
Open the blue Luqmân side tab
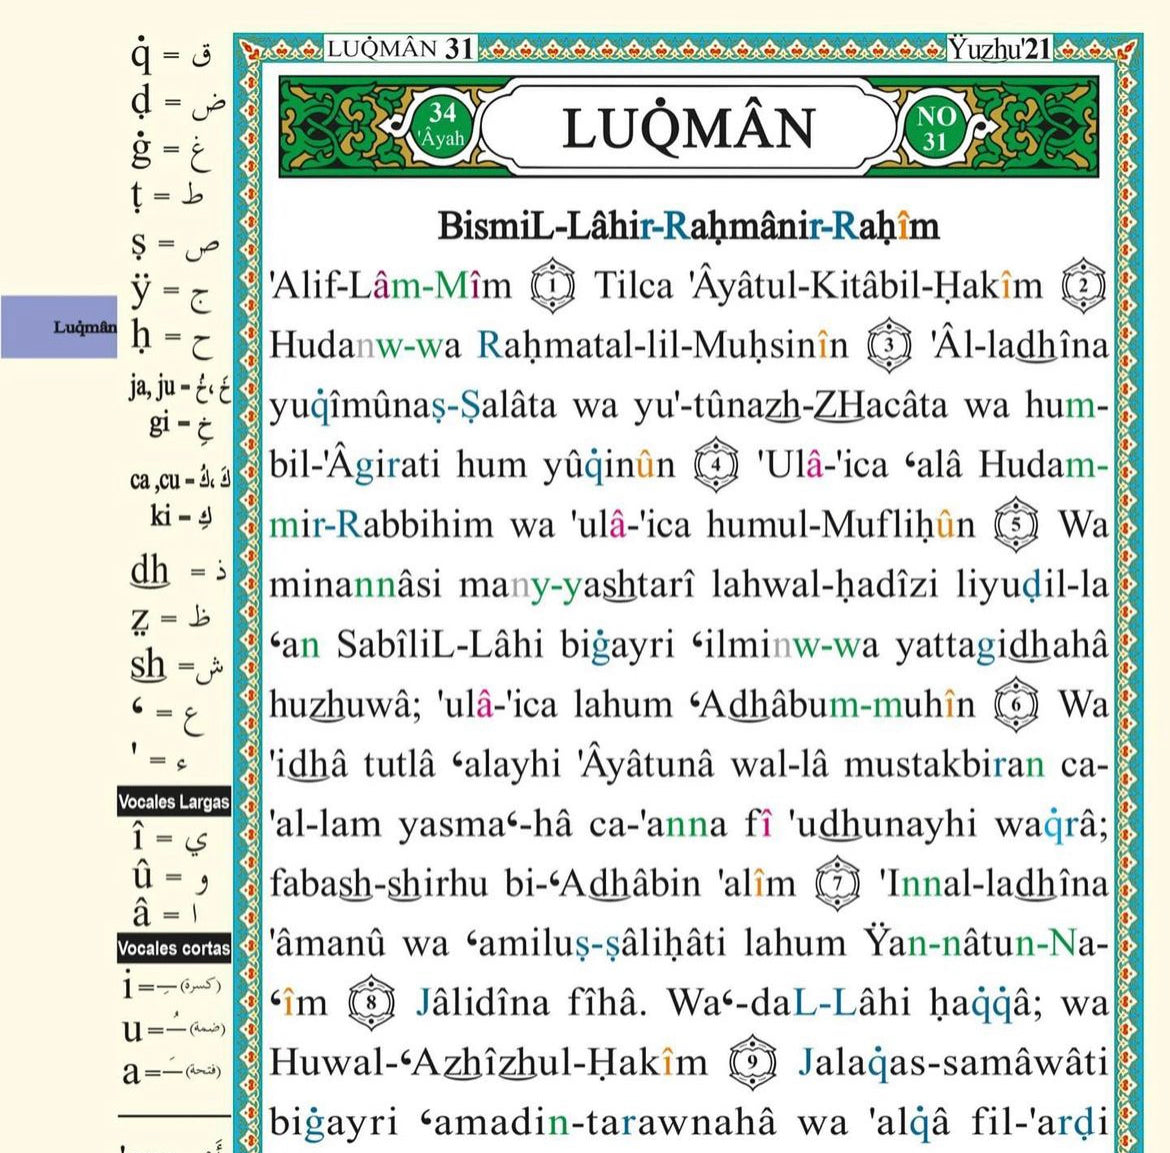(58, 327)
